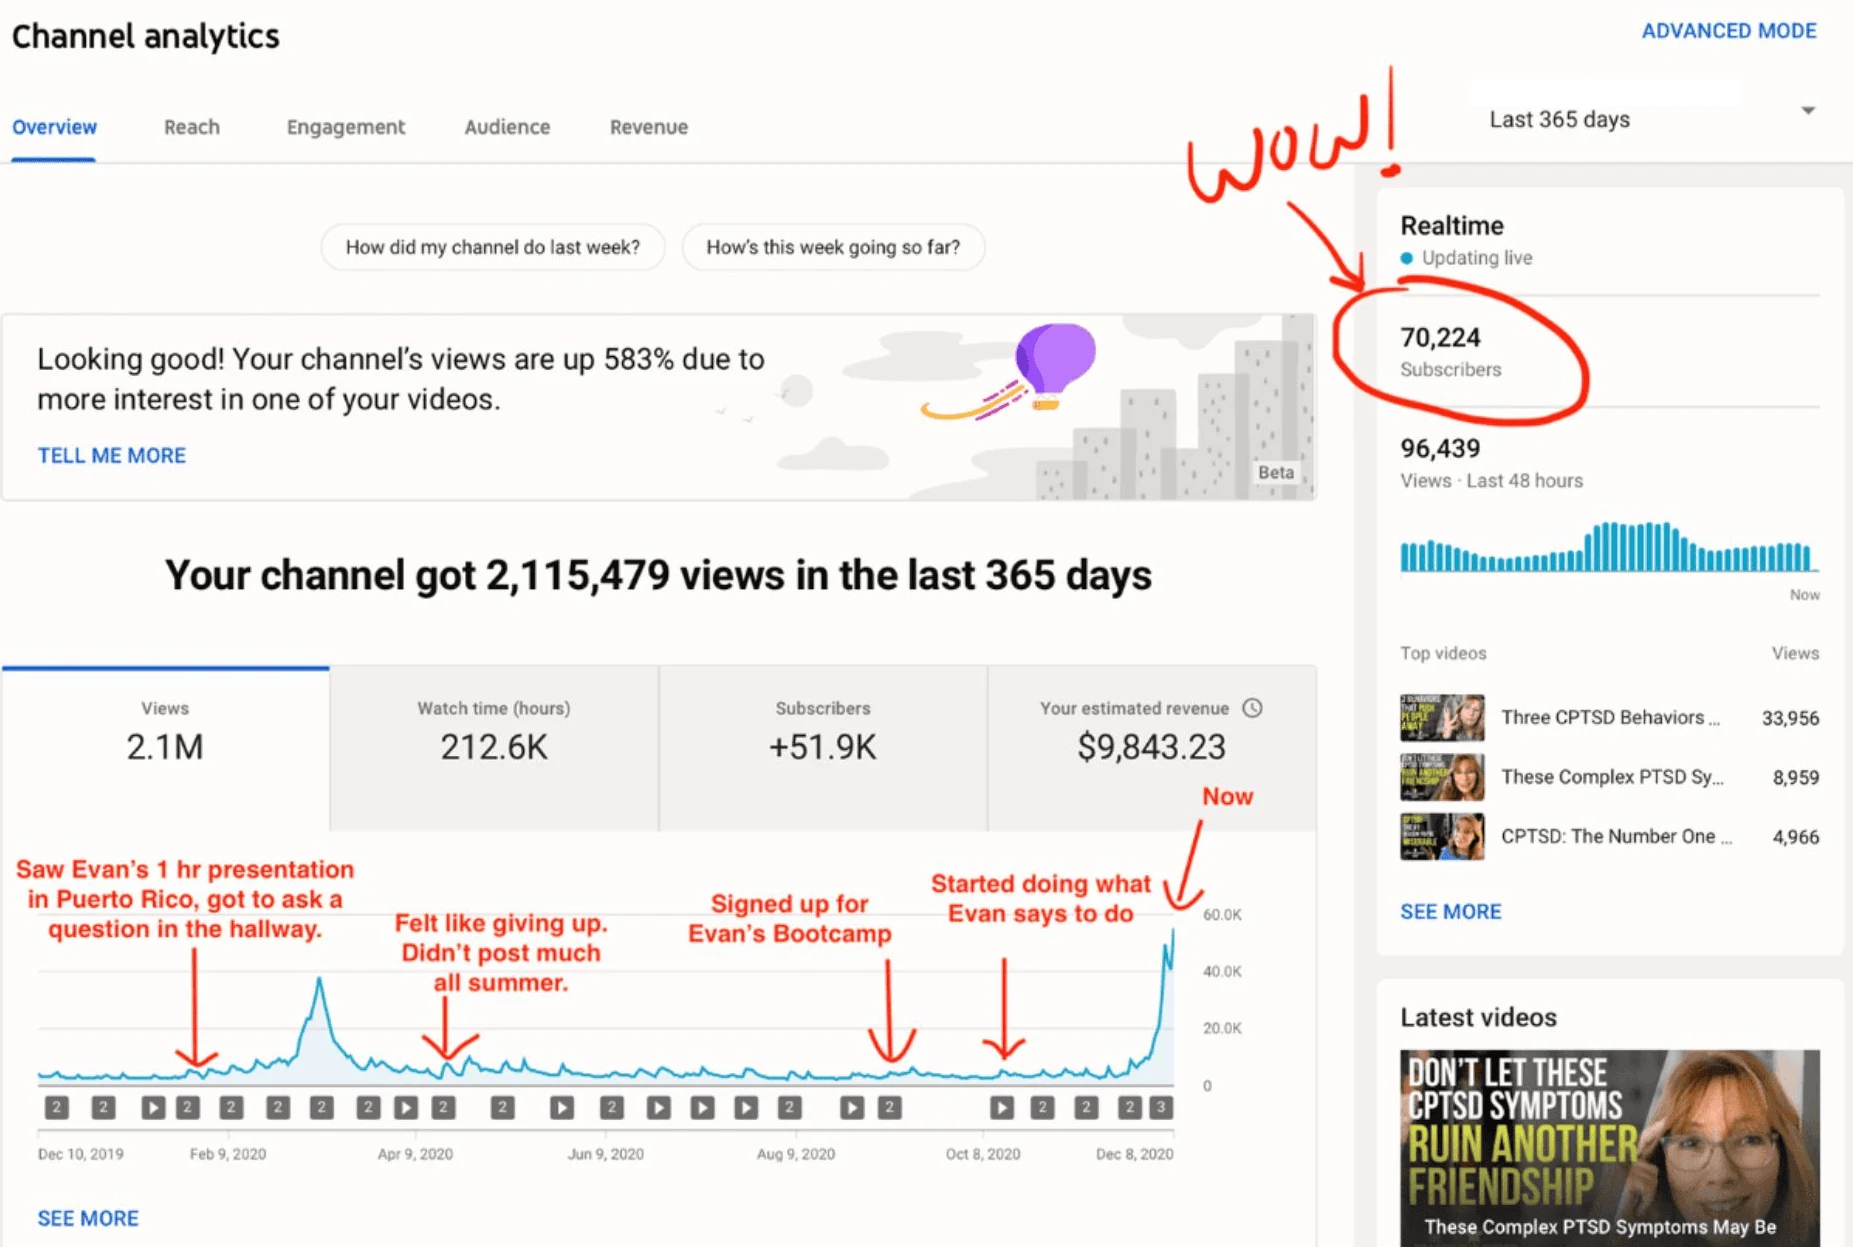Click the 60.0K y-axis label
This screenshot has width=1853, height=1247.
click(1222, 914)
